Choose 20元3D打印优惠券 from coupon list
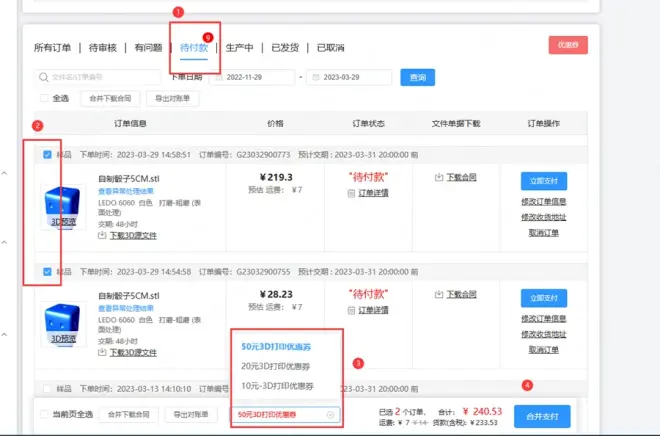Screen dimensions: 660x436 [275, 366]
